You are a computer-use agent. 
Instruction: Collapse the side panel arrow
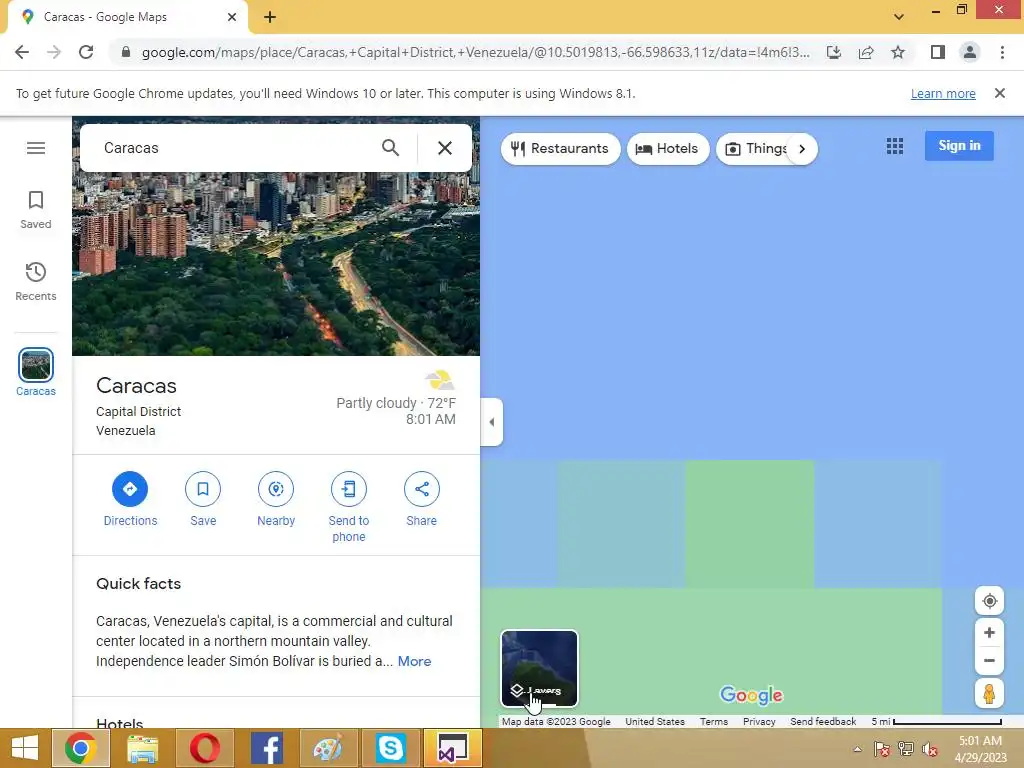(x=492, y=422)
